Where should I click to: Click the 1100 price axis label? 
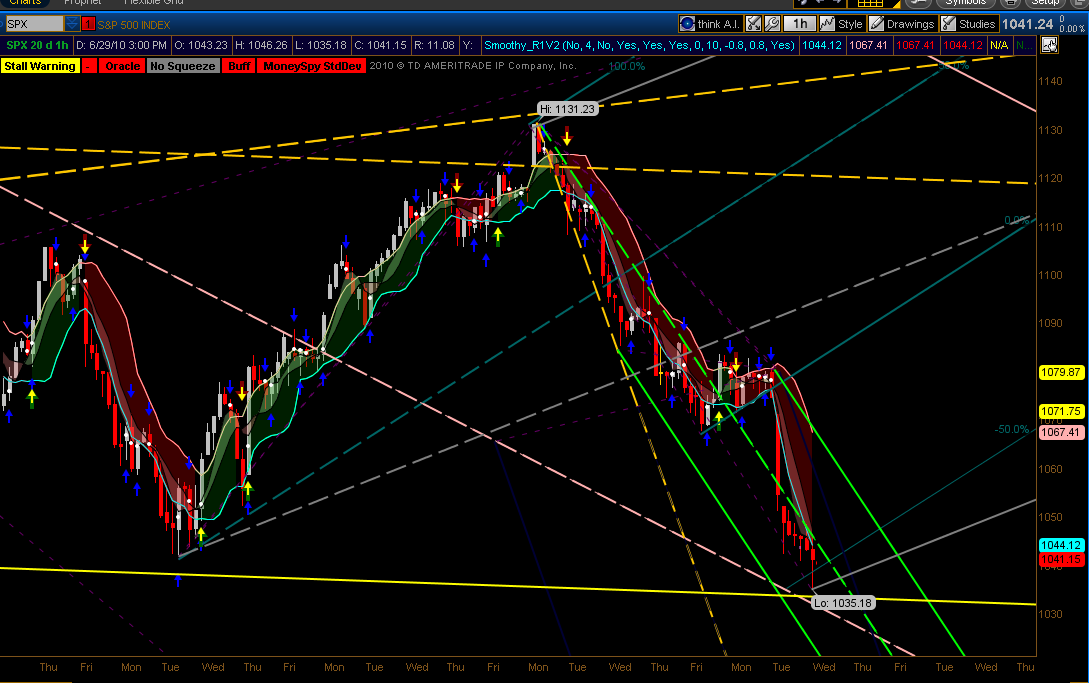[x=1050, y=275]
